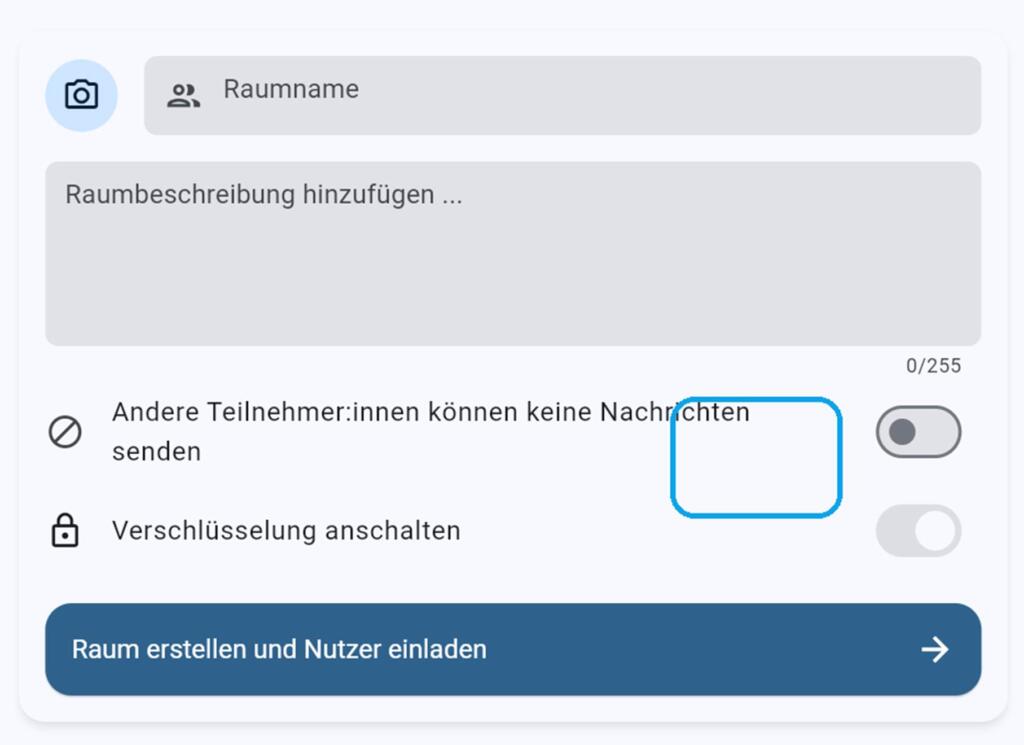Click the right arrow on the create button
Image resolution: width=1024 pixels, height=745 pixels.
point(935,650)
